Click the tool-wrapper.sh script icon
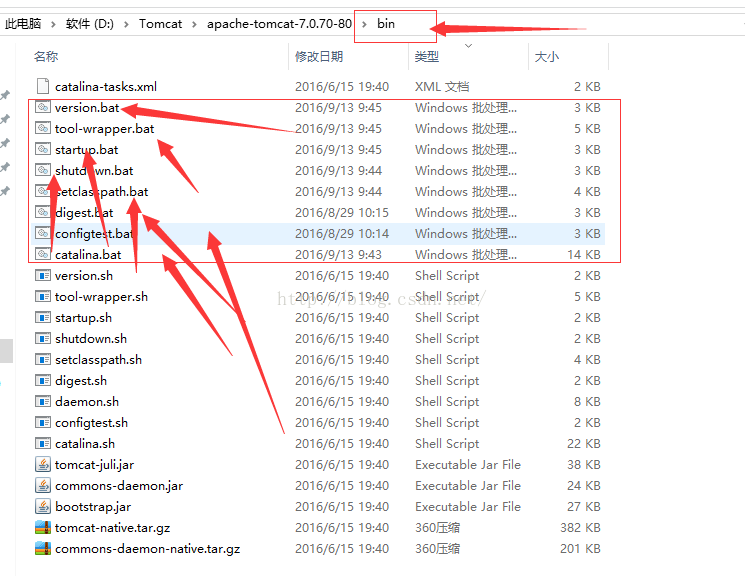The image size is (745, 576). coord(43,297)
